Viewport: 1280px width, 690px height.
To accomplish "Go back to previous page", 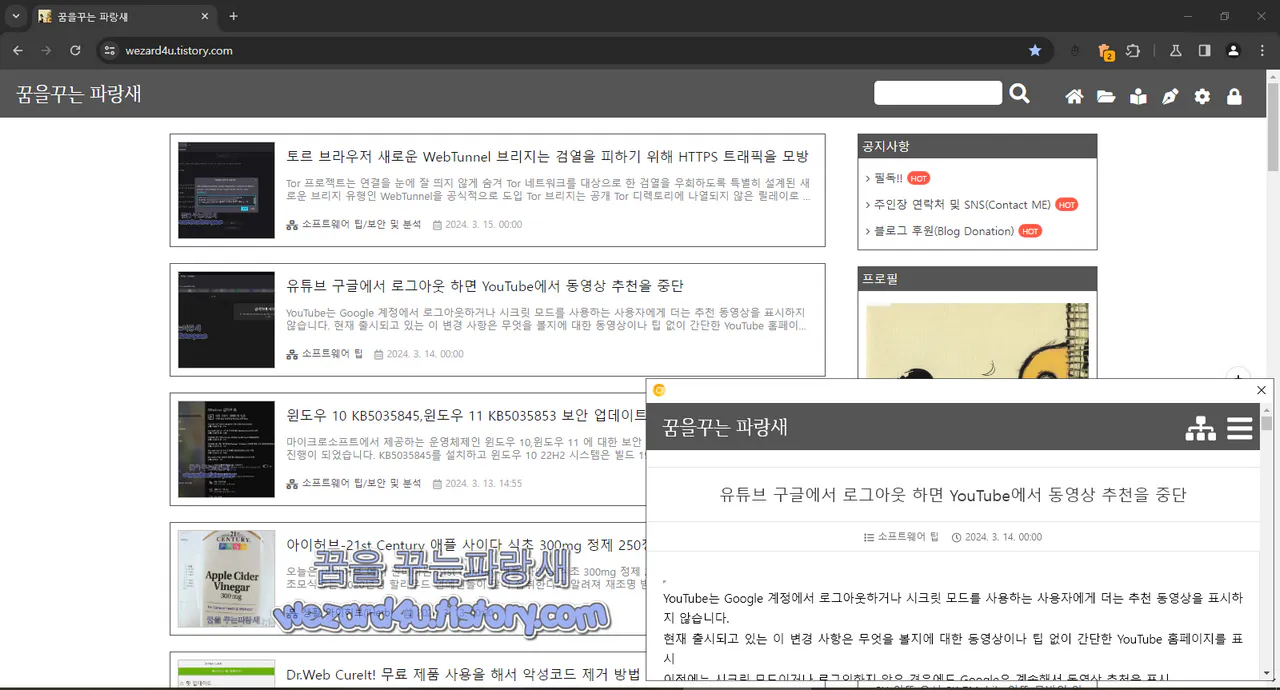I will [x=18, y=50].
